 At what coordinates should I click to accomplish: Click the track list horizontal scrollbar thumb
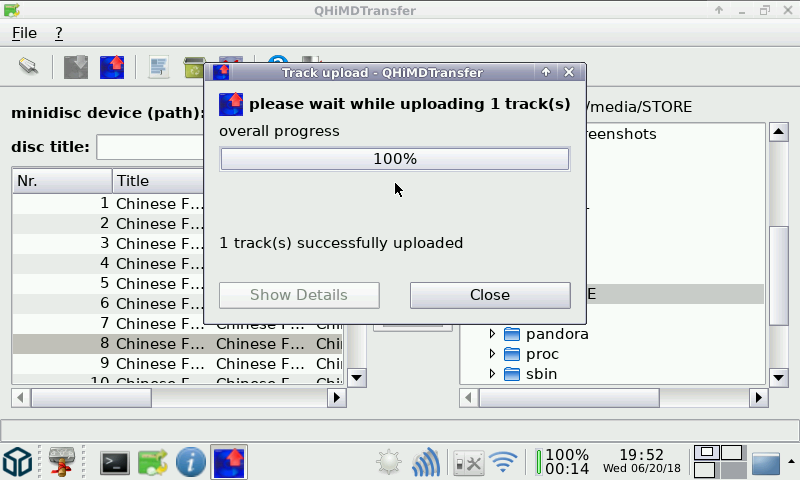point(91,397)
